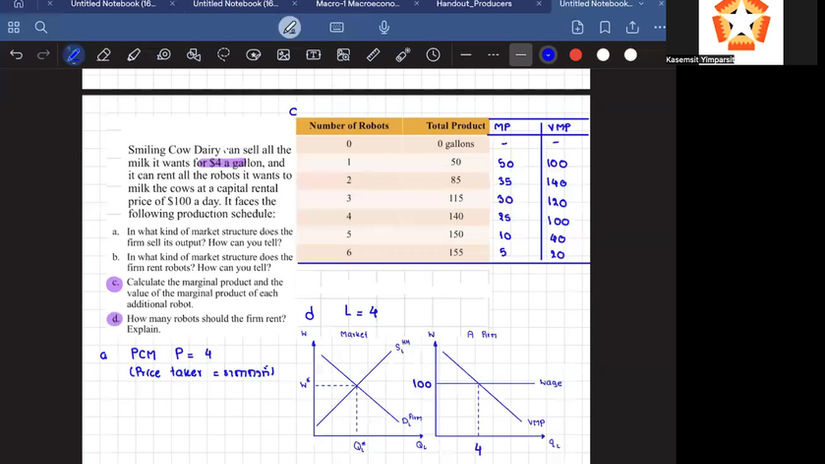Open the camera photo insert tool

(344, 55)
